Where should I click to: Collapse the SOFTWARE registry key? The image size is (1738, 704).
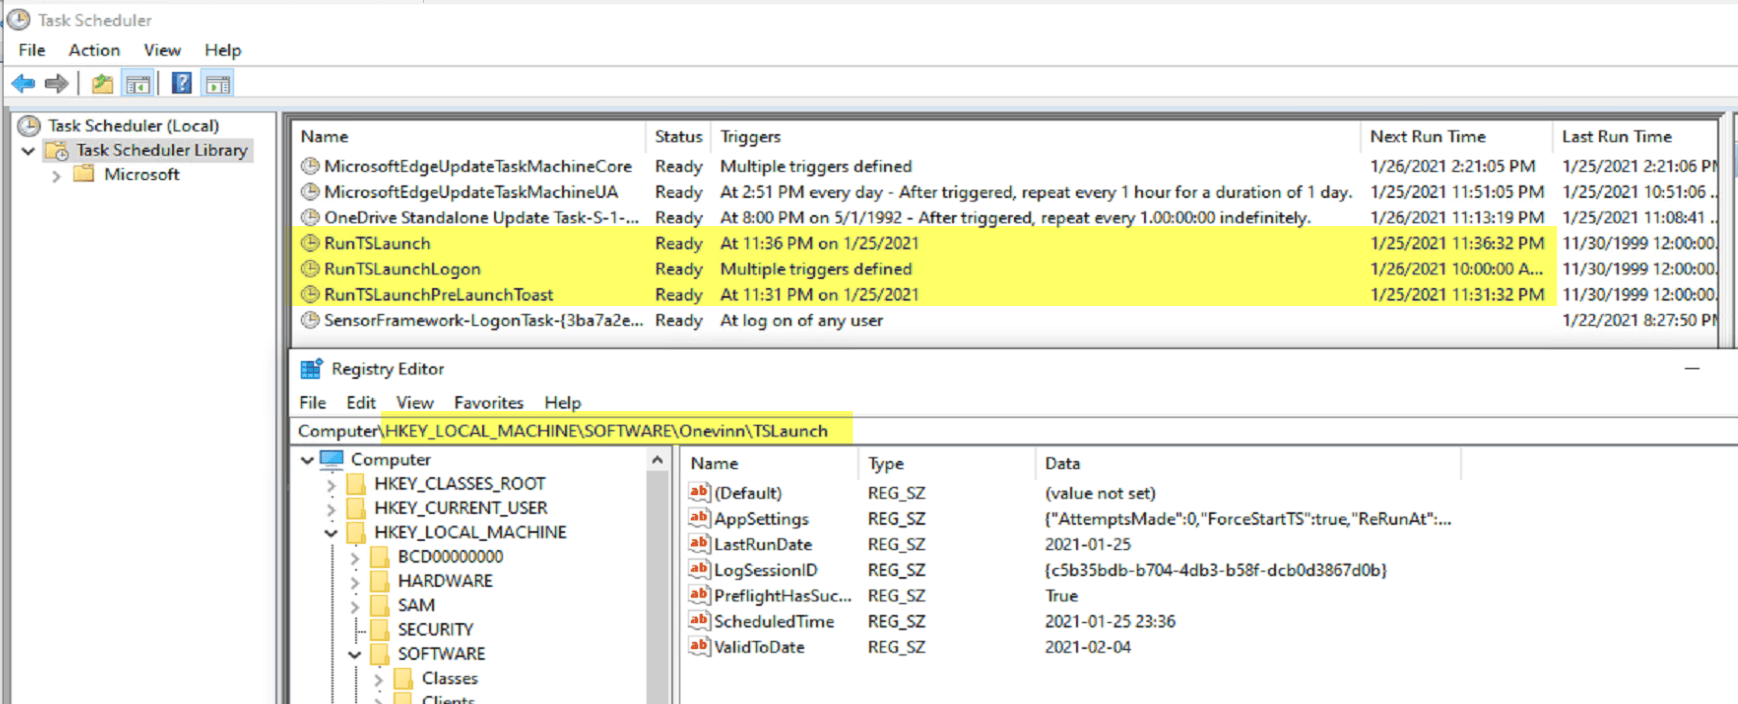[x=355, y=654]
